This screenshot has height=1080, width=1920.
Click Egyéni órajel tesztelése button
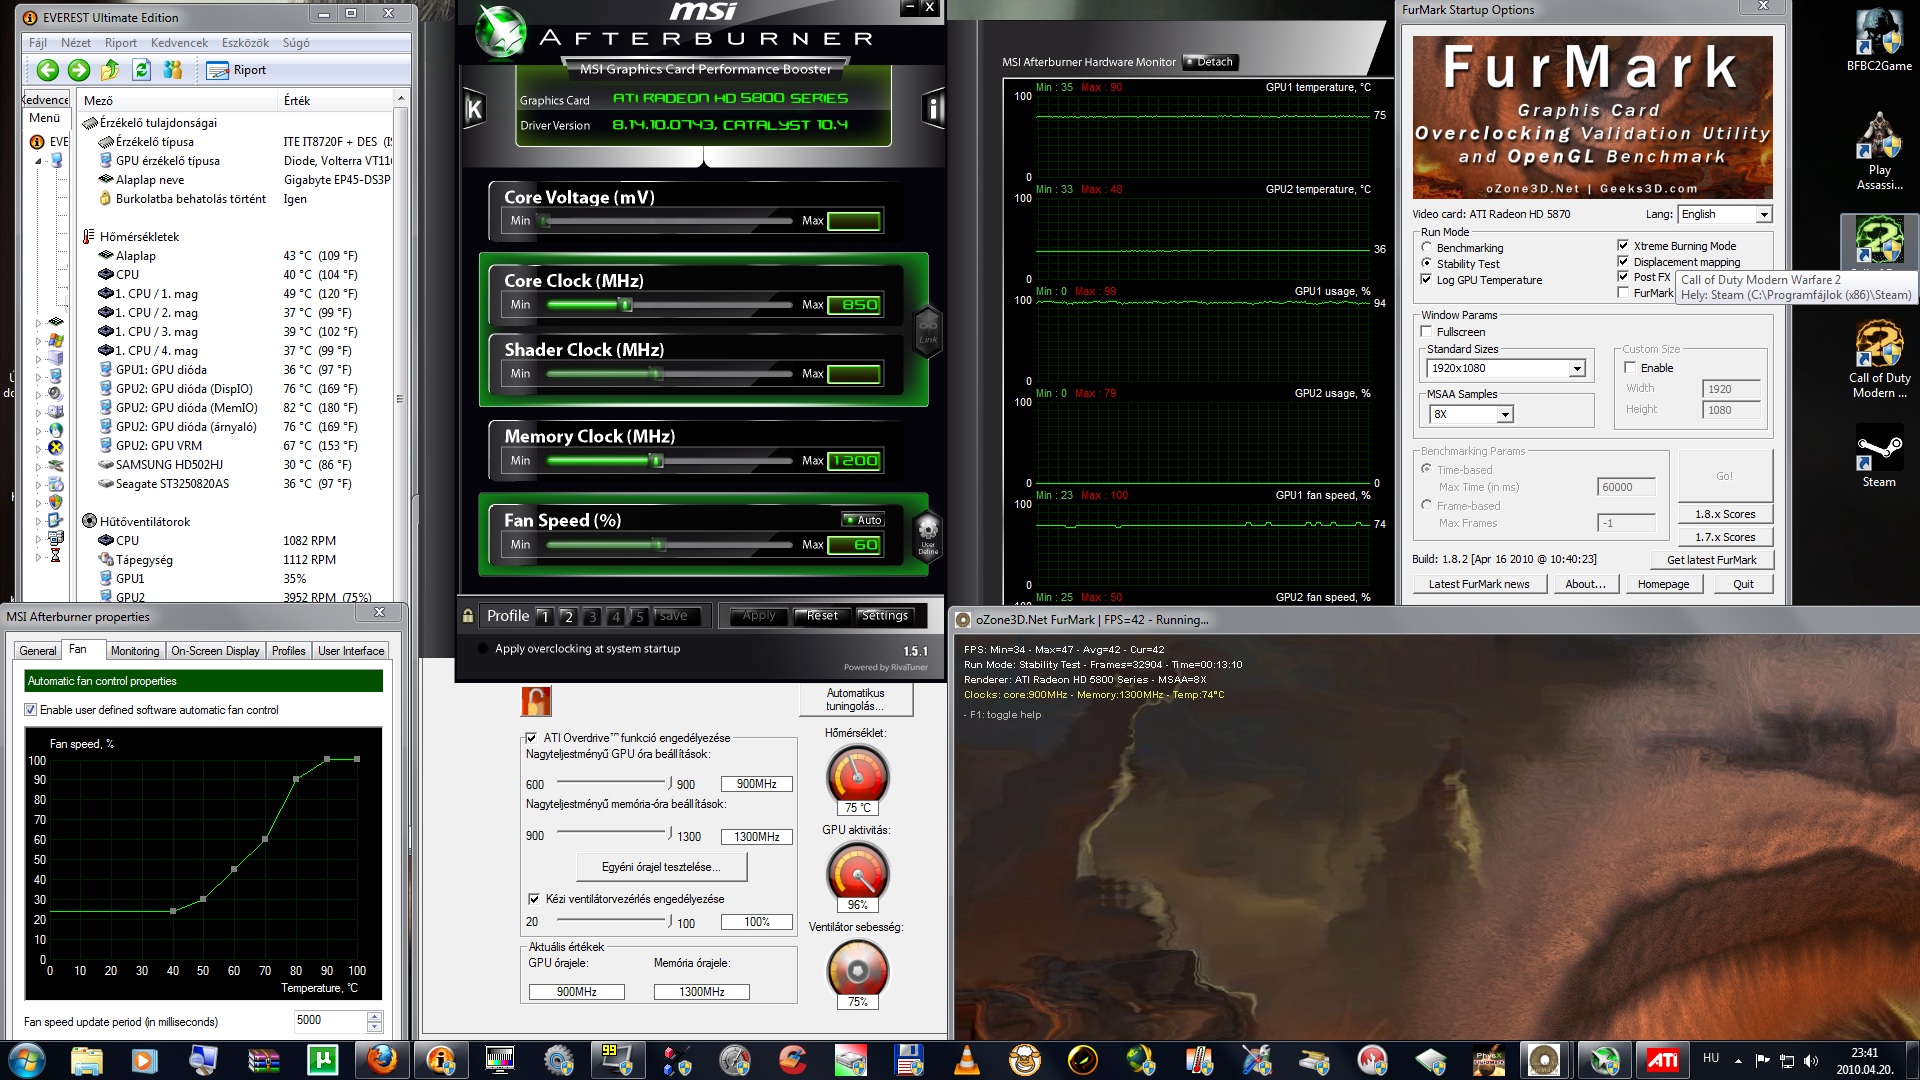click(x=662, y=867)
